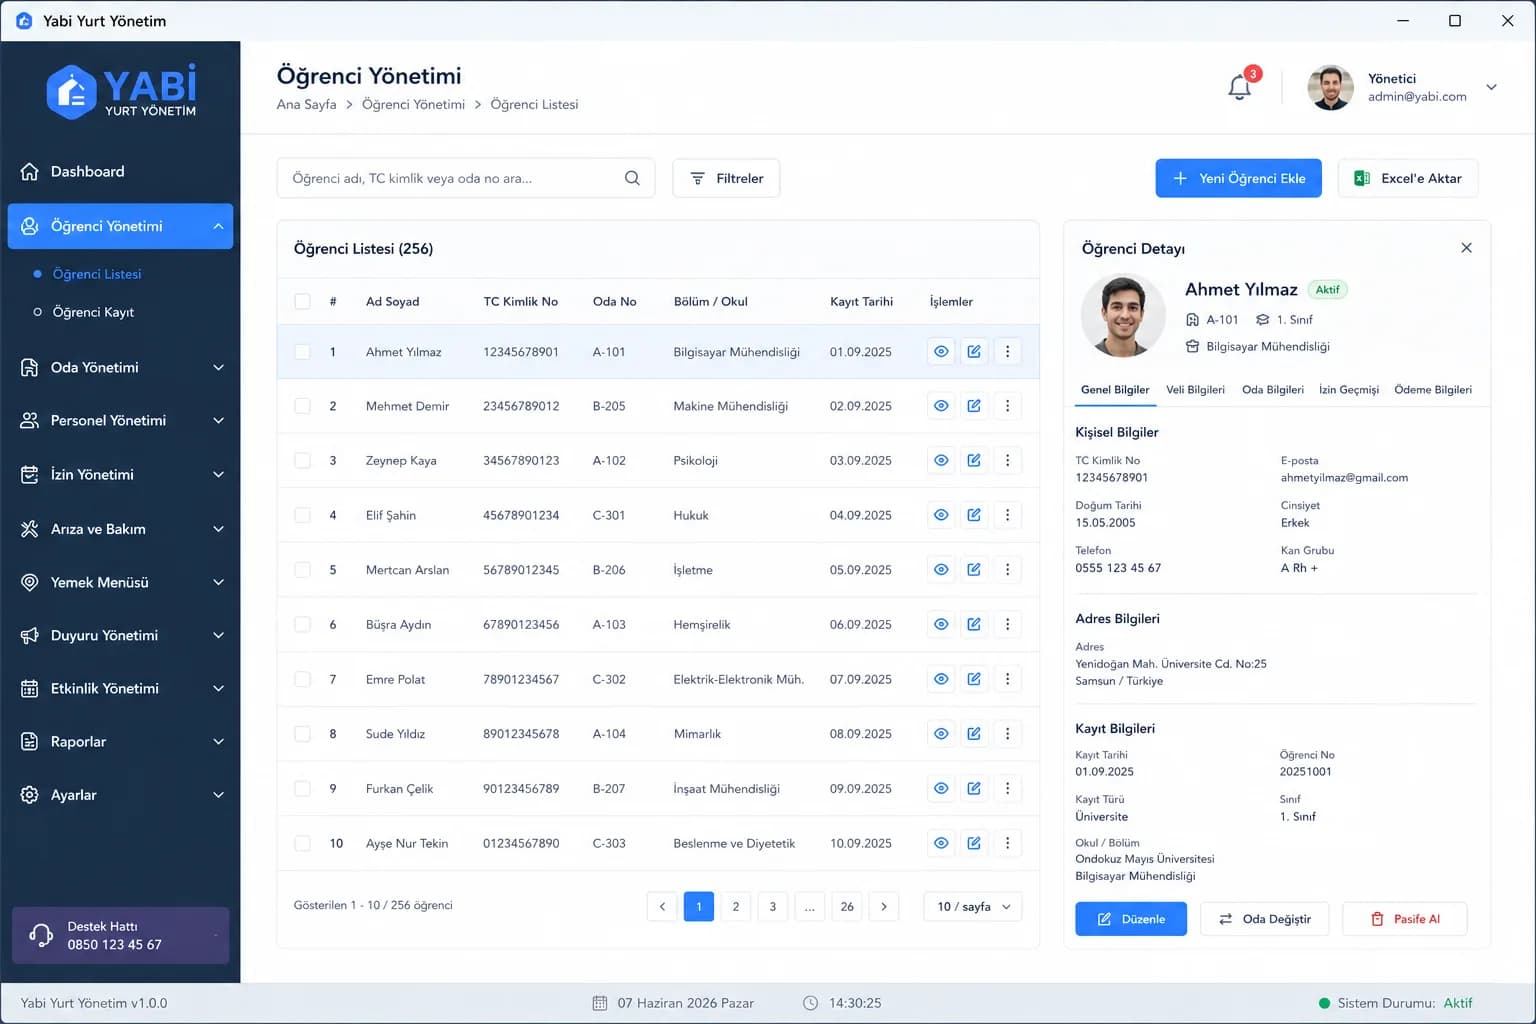Click Ana Sayfa breadcrumb link

(306, 104)
